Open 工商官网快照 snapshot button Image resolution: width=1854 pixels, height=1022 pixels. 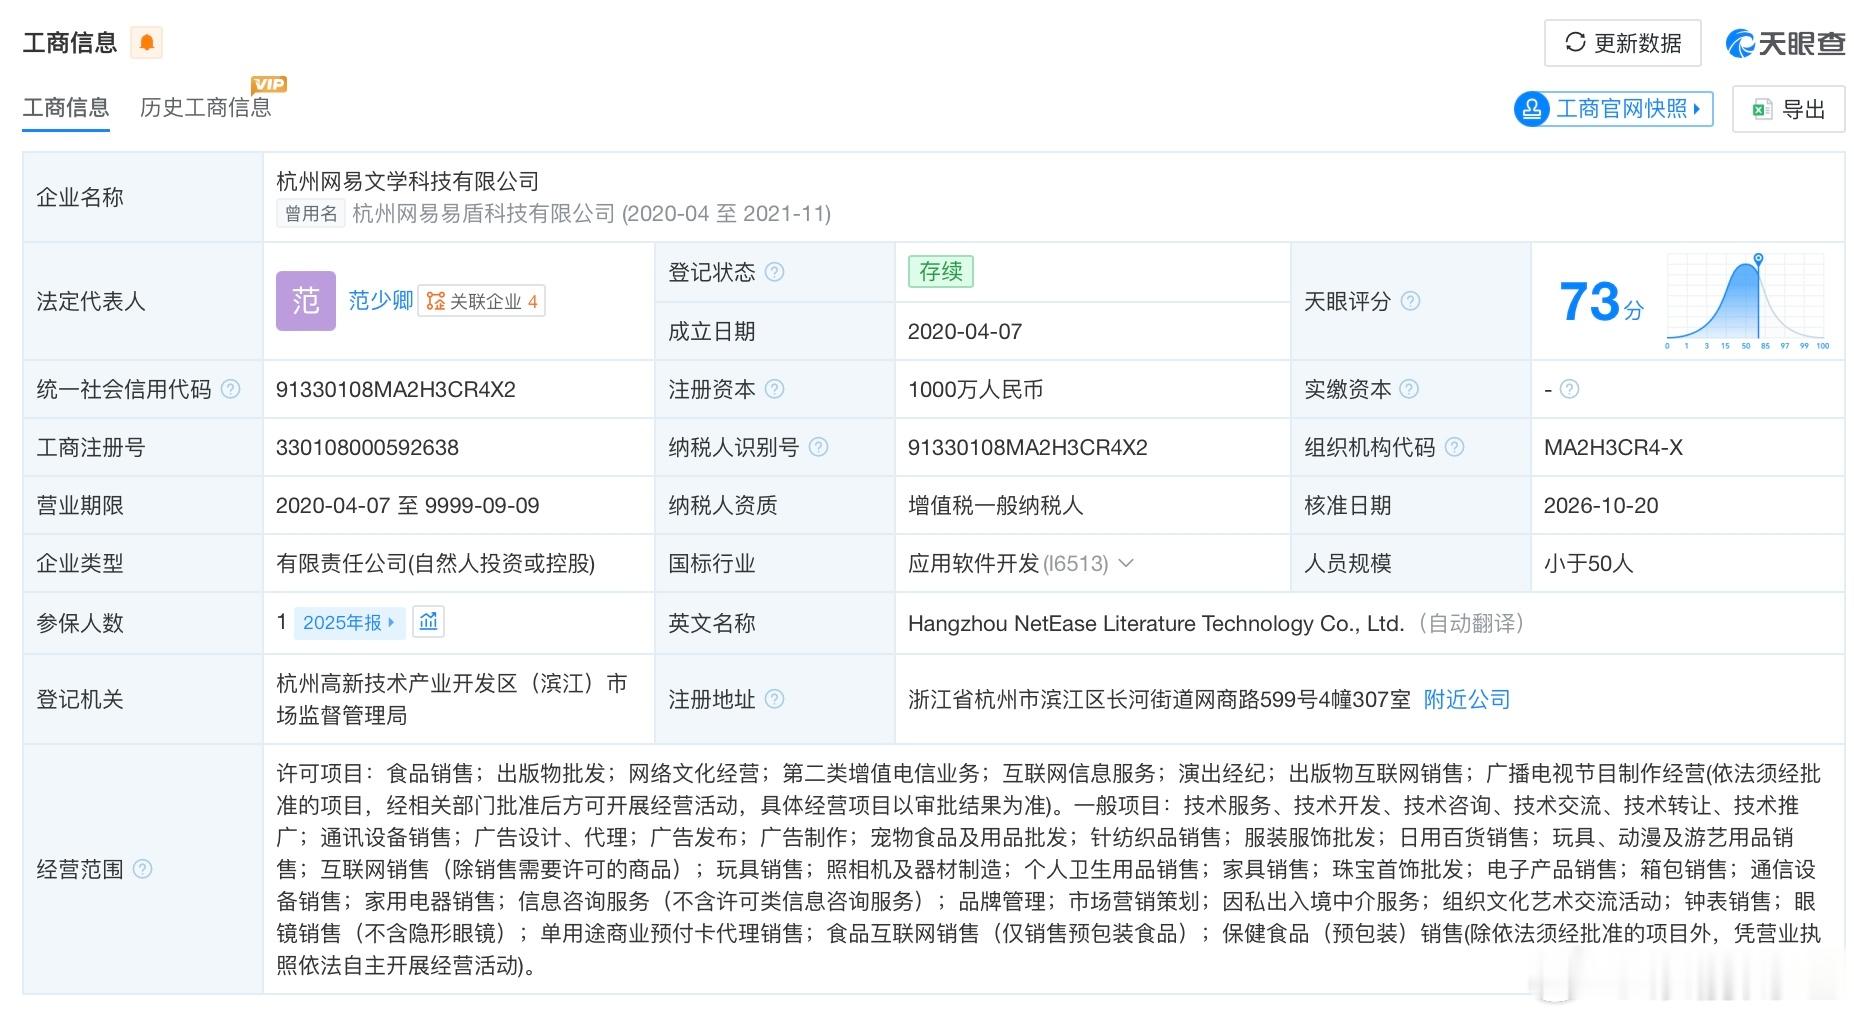pos(1613,109)
